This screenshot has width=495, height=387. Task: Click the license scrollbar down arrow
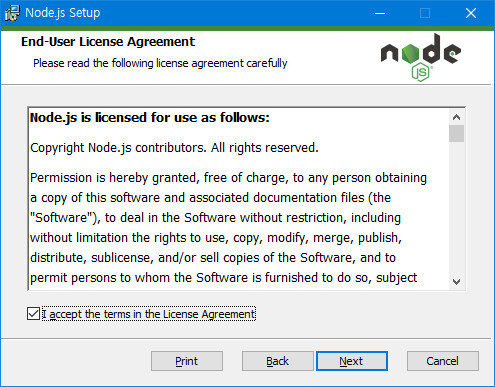[x=456, y=282]
